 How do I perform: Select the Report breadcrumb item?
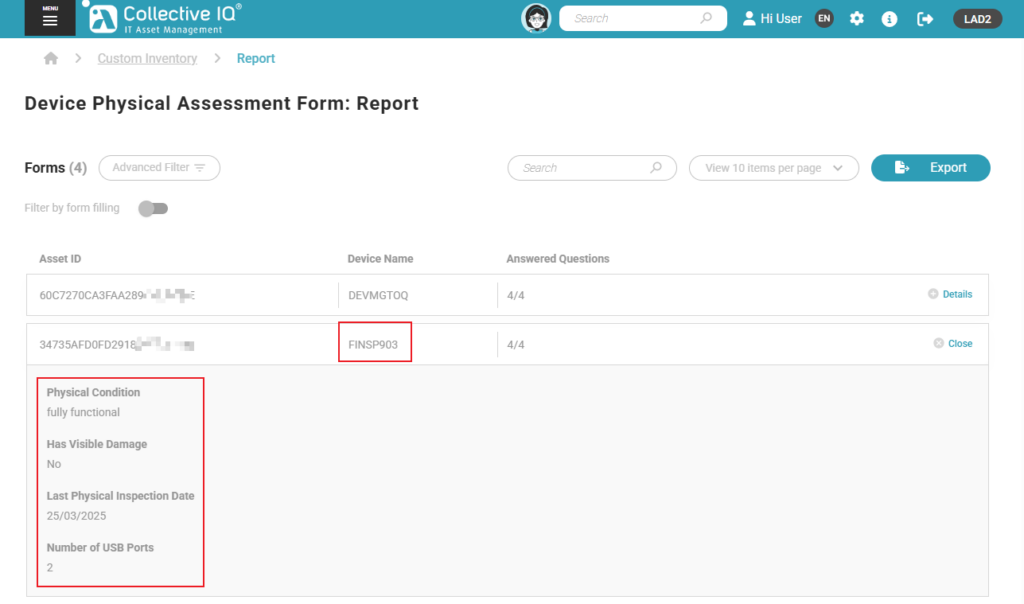click(256, 58)
